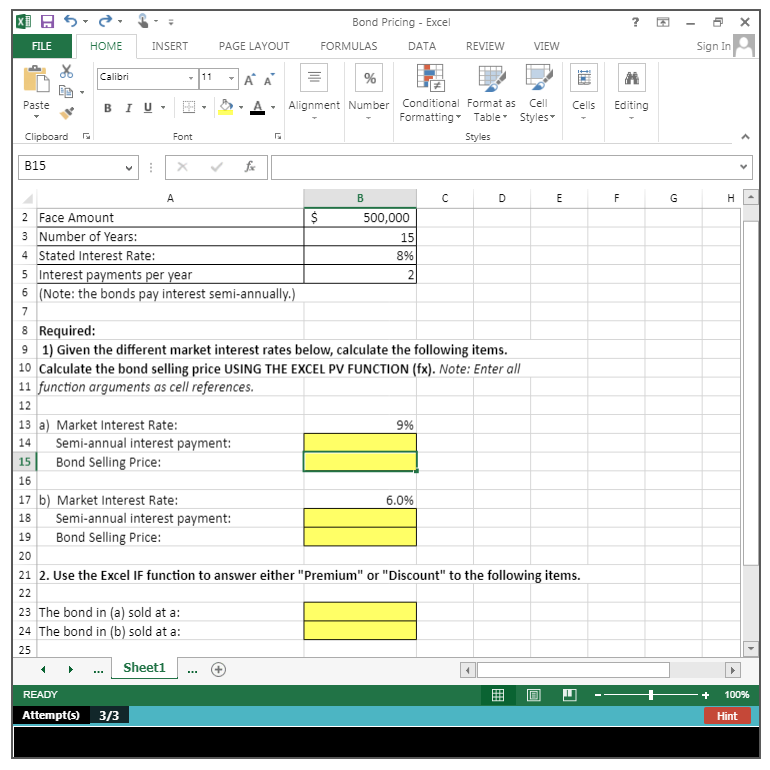This screenshot has height=770, width=770.
Task: Select cell B14 Semi-annual interest payment
Action: [360, 442]
